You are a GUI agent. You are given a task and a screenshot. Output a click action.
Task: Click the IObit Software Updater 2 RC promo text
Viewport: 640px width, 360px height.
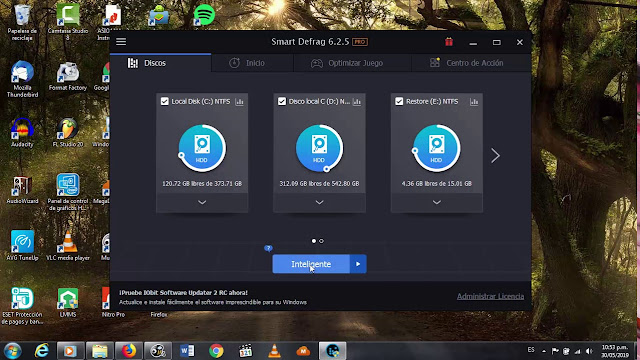(183, 293)
